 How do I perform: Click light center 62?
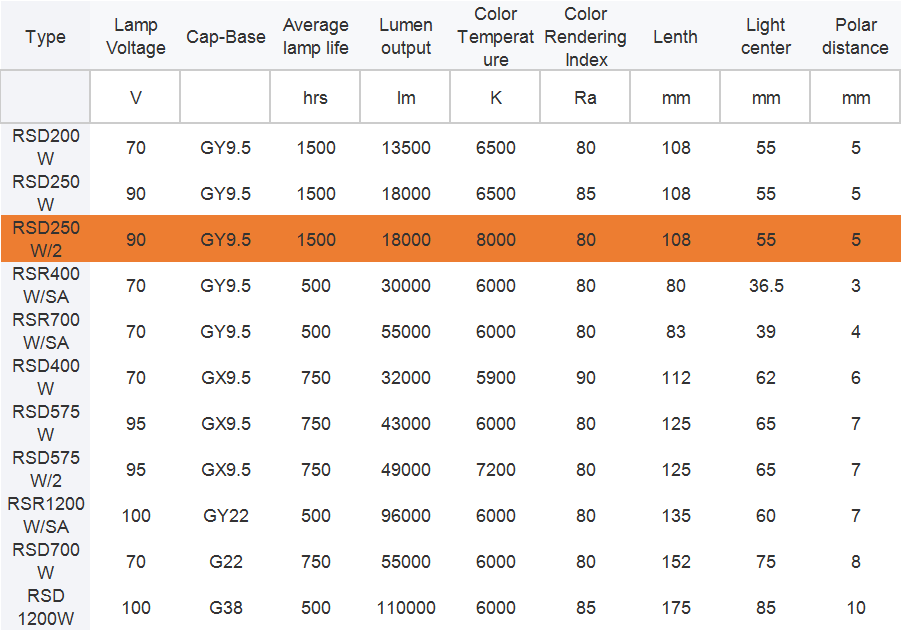(x=766, y=378)
